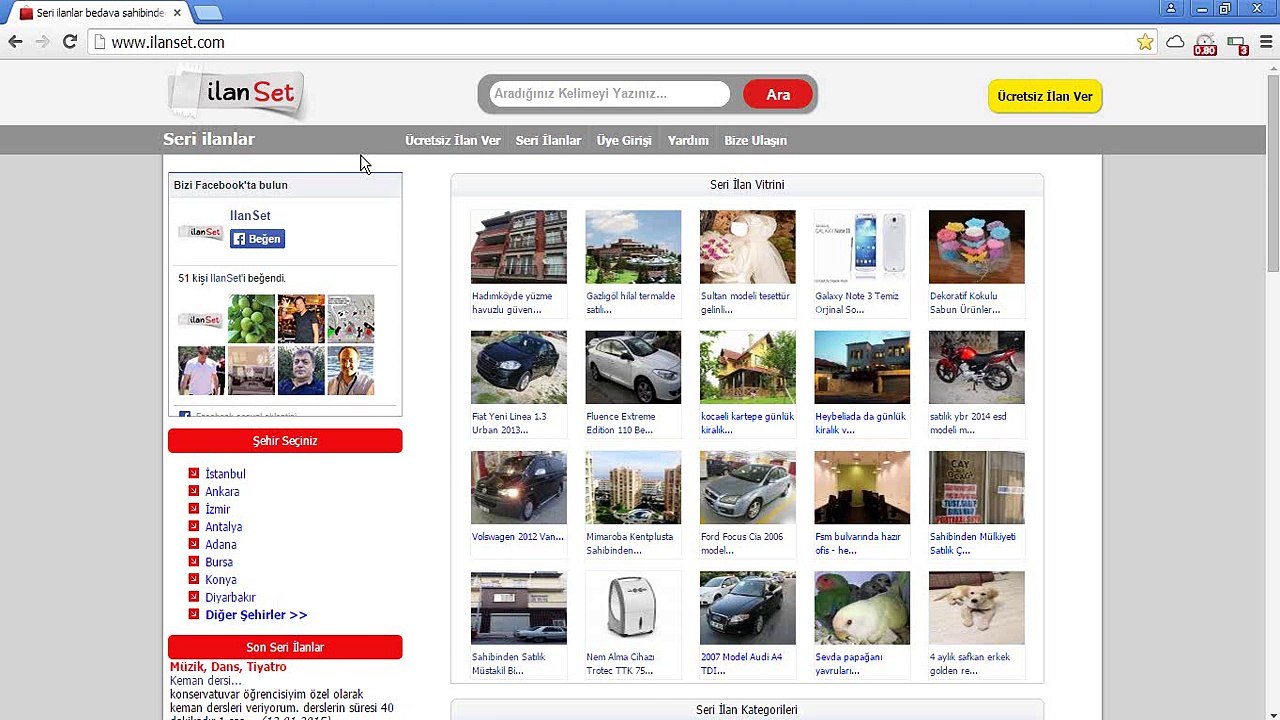Select İstanbul from the city list
This screenshot has height=720, width=1280.
[x=225, y=474]
